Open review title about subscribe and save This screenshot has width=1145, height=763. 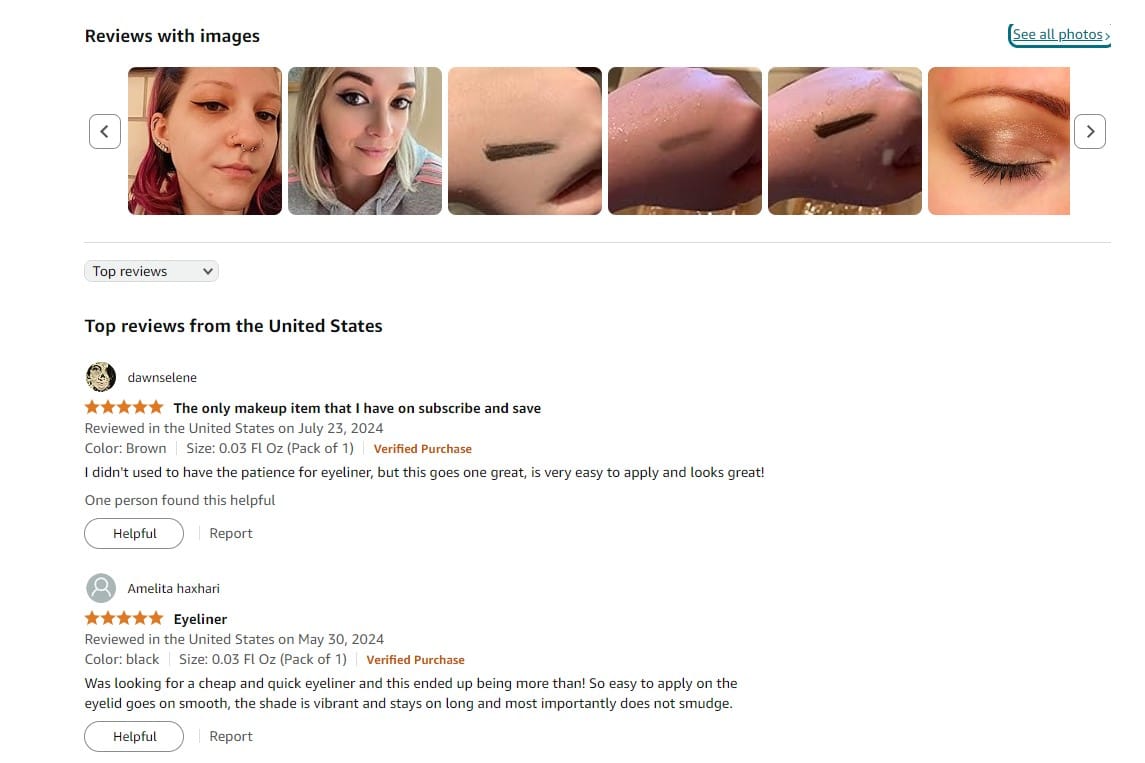point(357,408)
